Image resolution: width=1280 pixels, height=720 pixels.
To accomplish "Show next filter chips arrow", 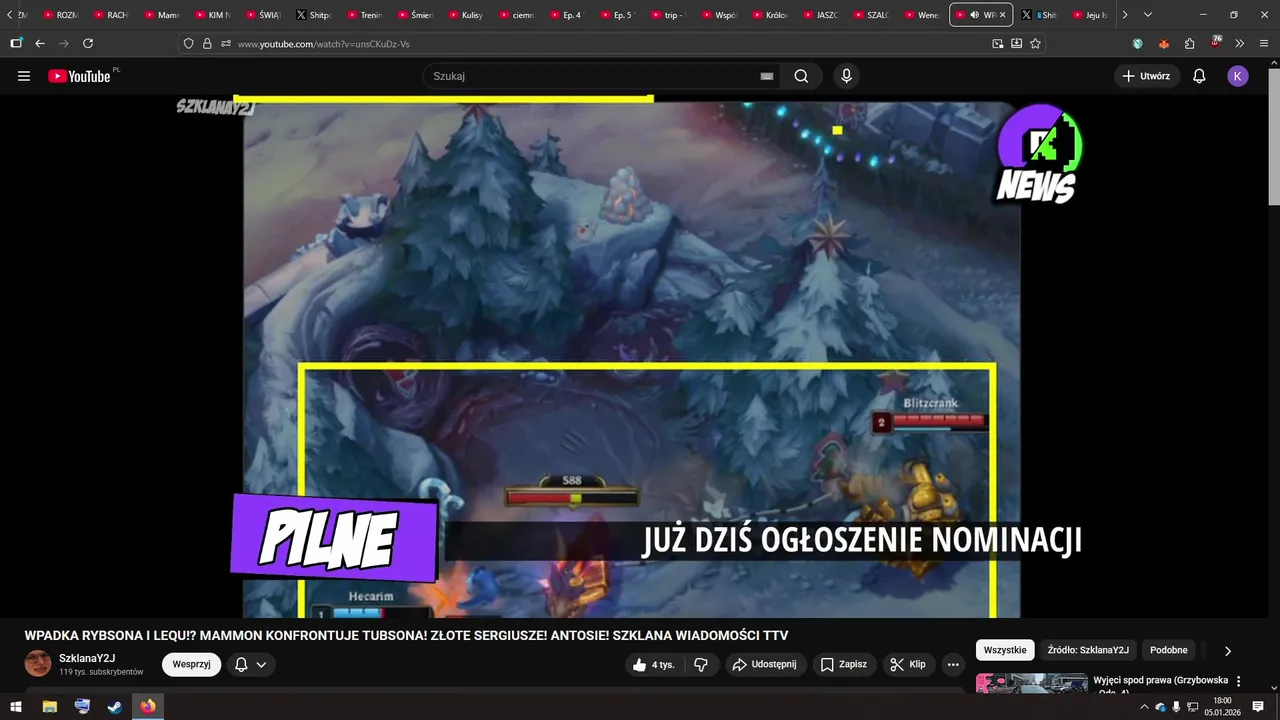I will coord(1228,650).
